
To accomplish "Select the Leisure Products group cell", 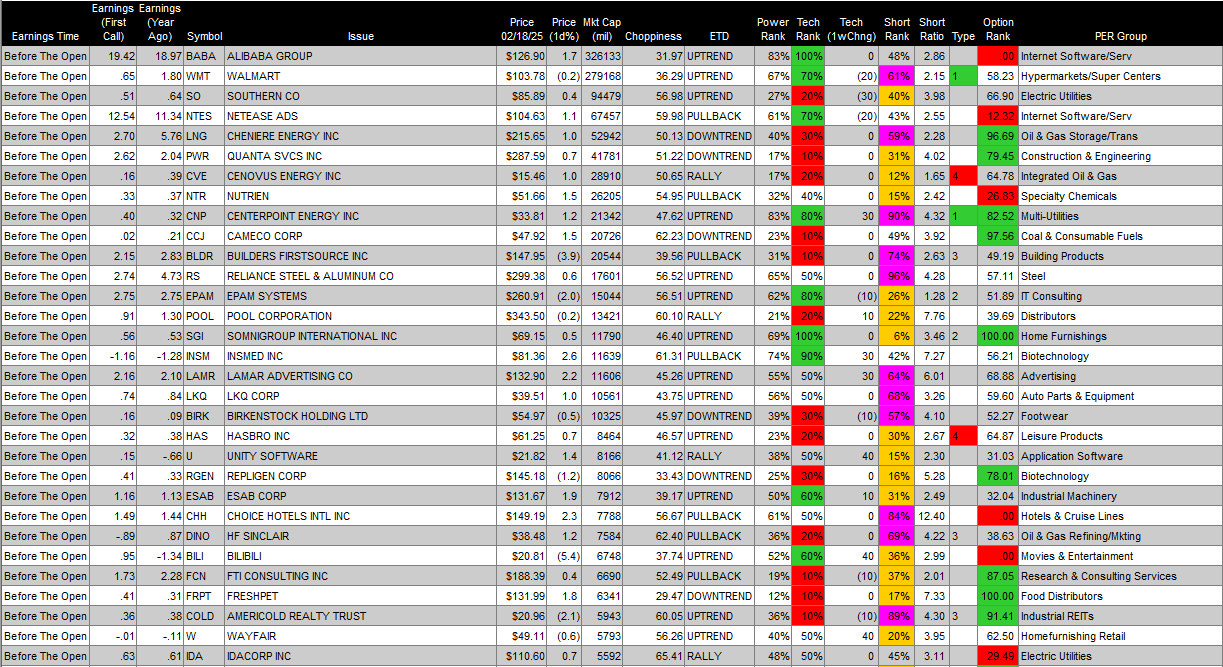I will click(x=1119, y=436).
